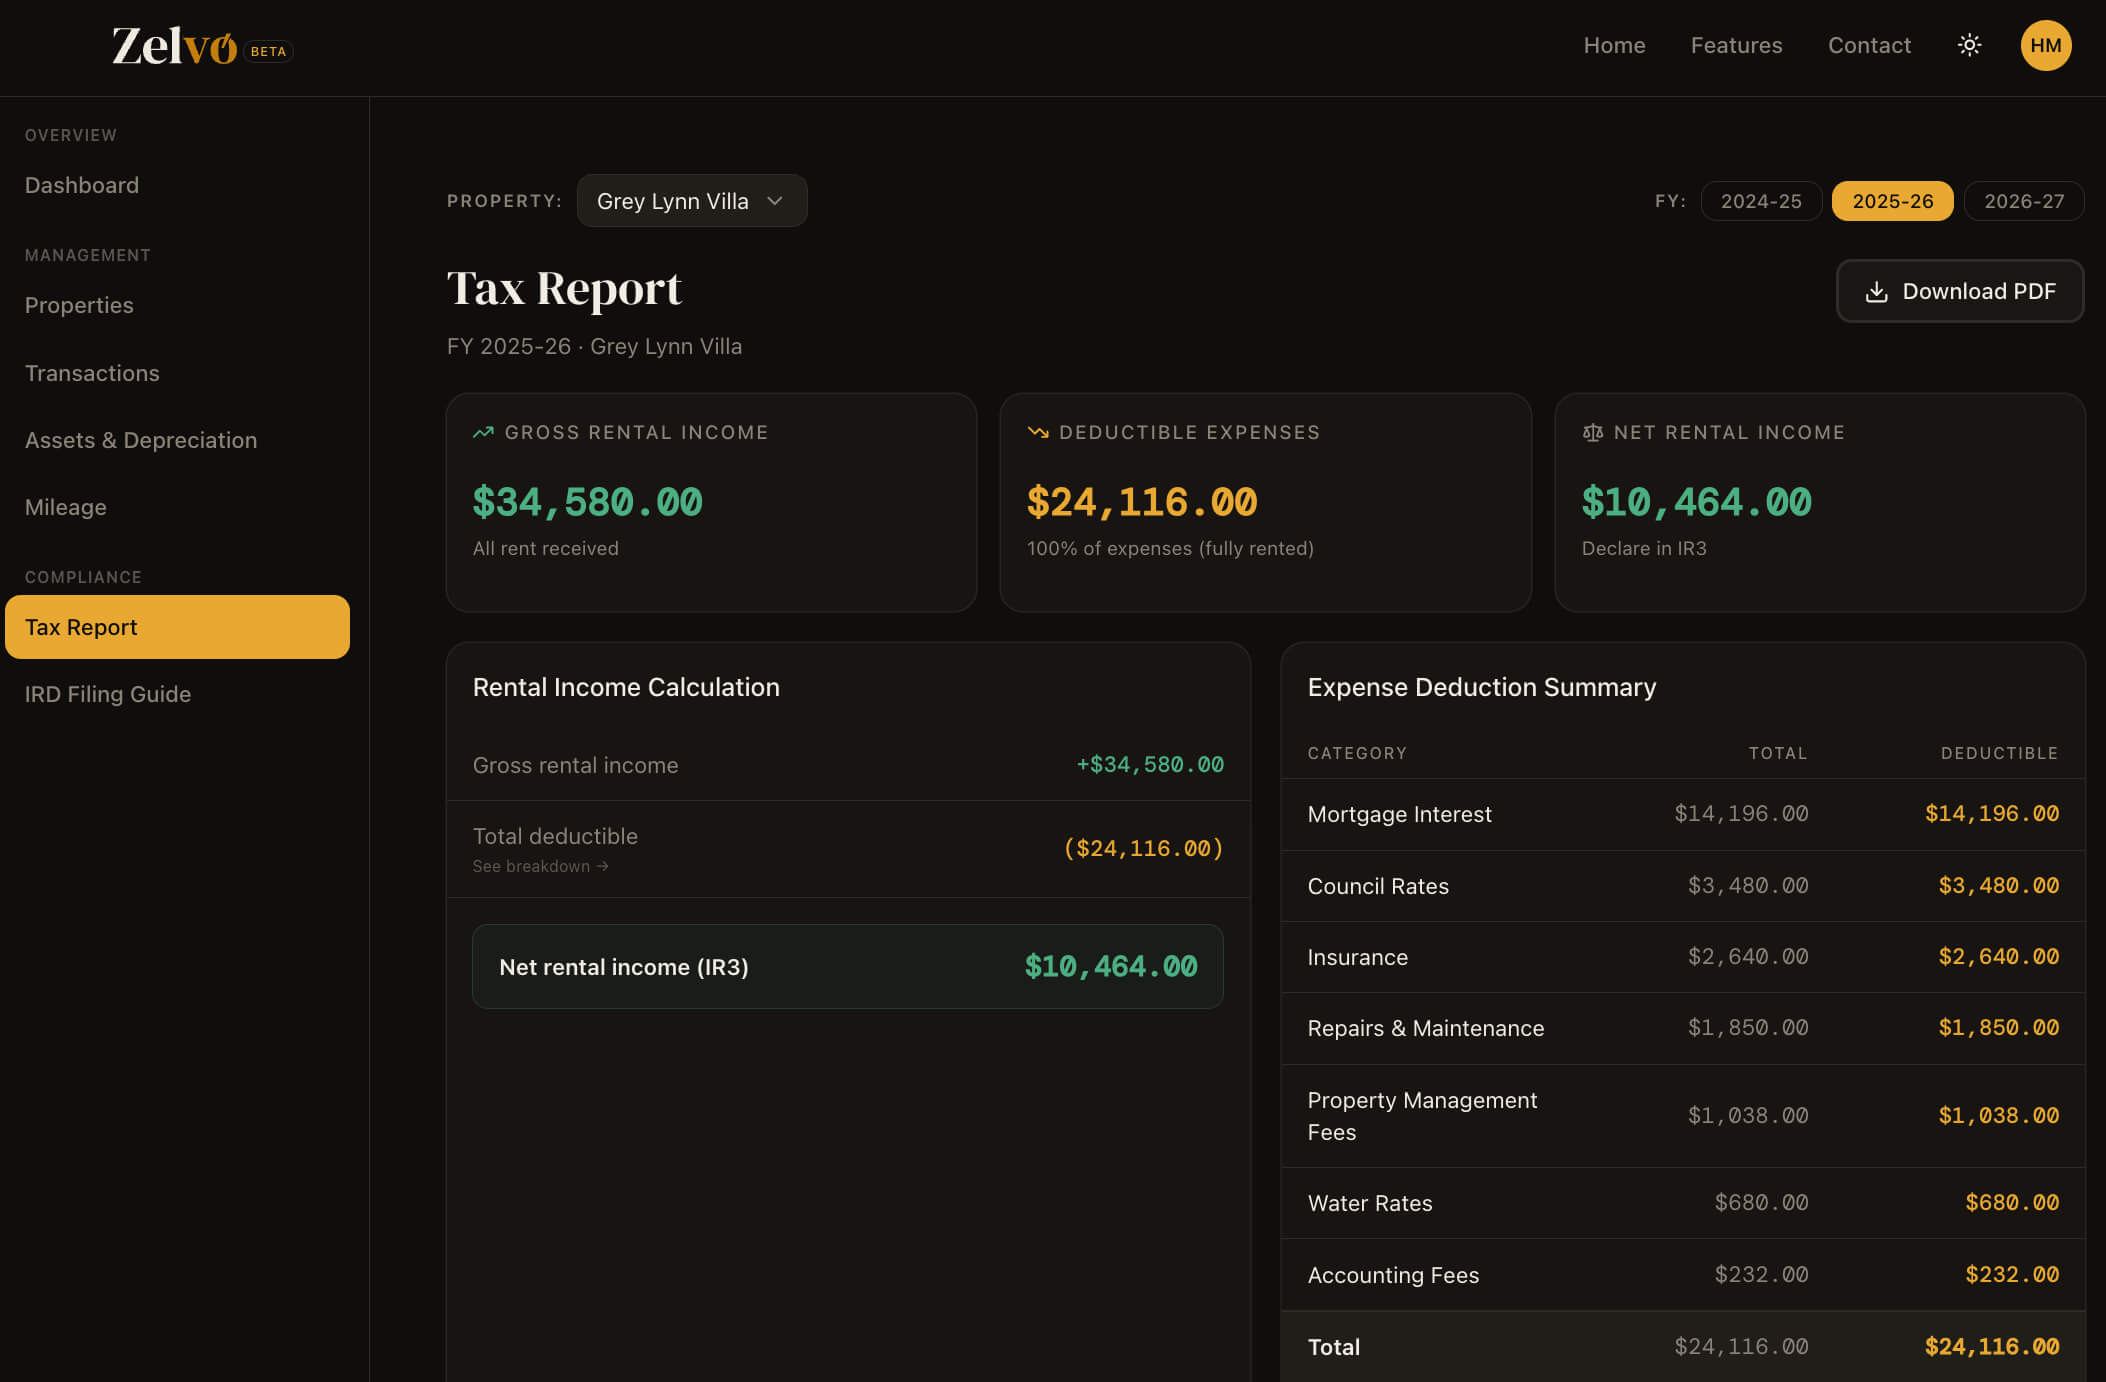Open the HM profile avatar
Screen dimensions: 2106x1382
tap(2045, 45)
